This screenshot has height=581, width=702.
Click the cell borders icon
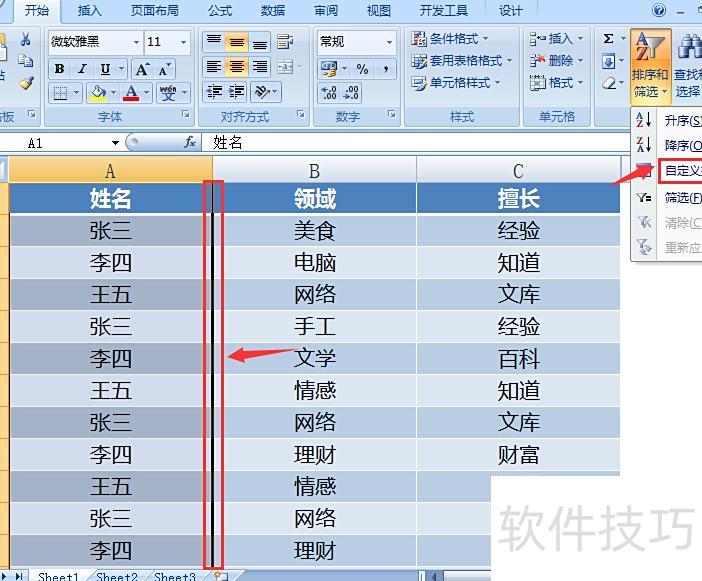click(60, 93)
